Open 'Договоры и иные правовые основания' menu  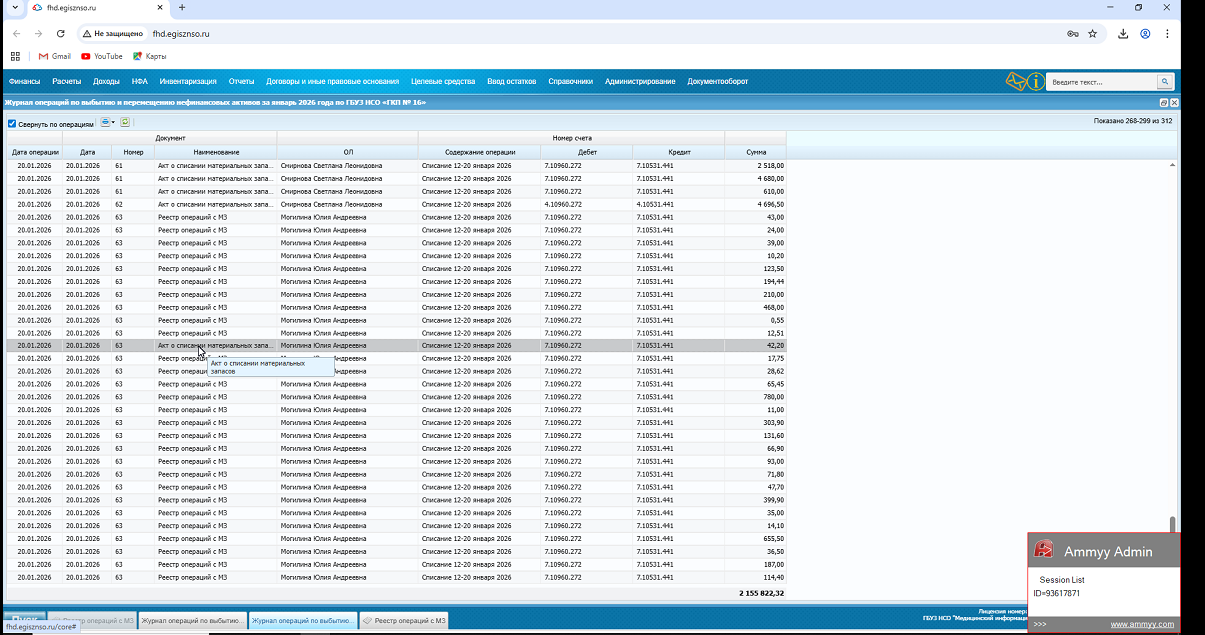(332, 81)
